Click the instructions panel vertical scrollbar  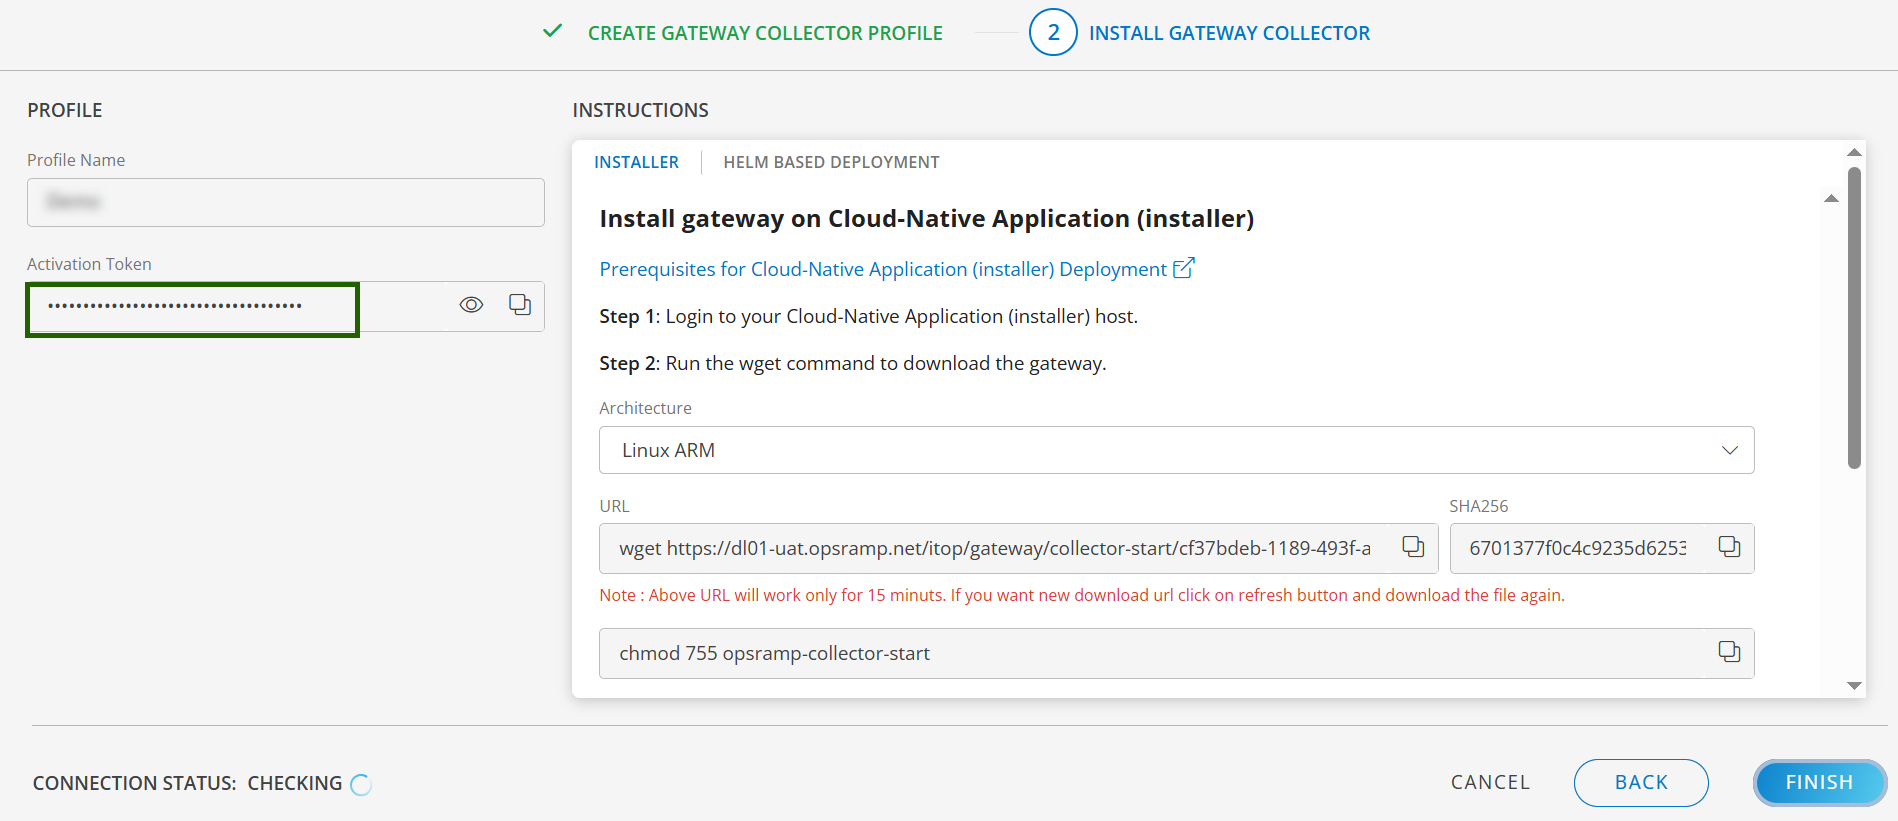(x=1854, y=318)
